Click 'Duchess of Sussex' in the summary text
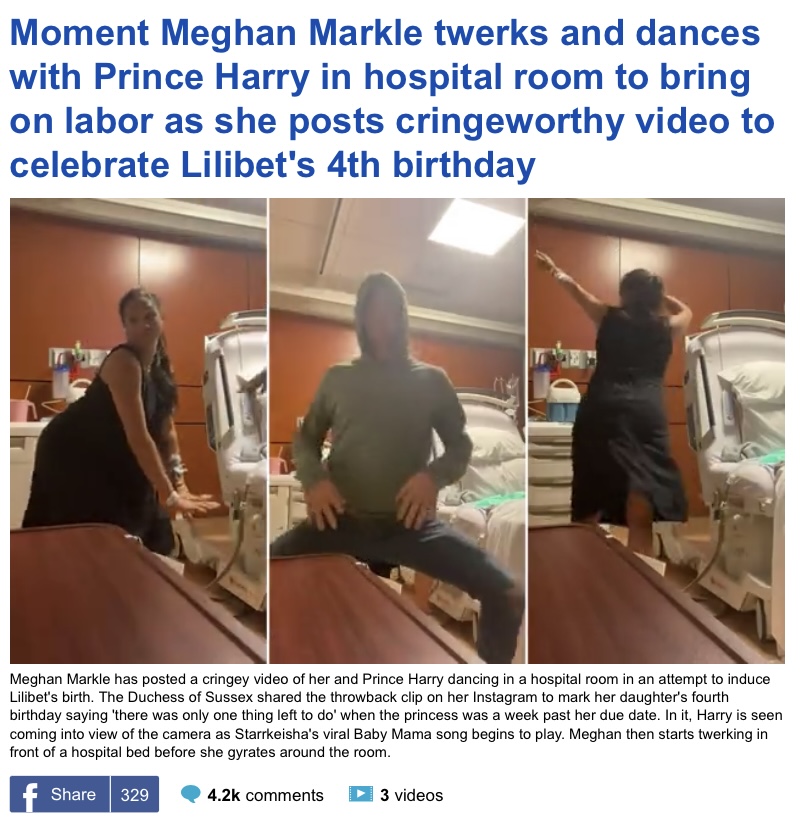This screenshot has width=800, height=825. 192,697
